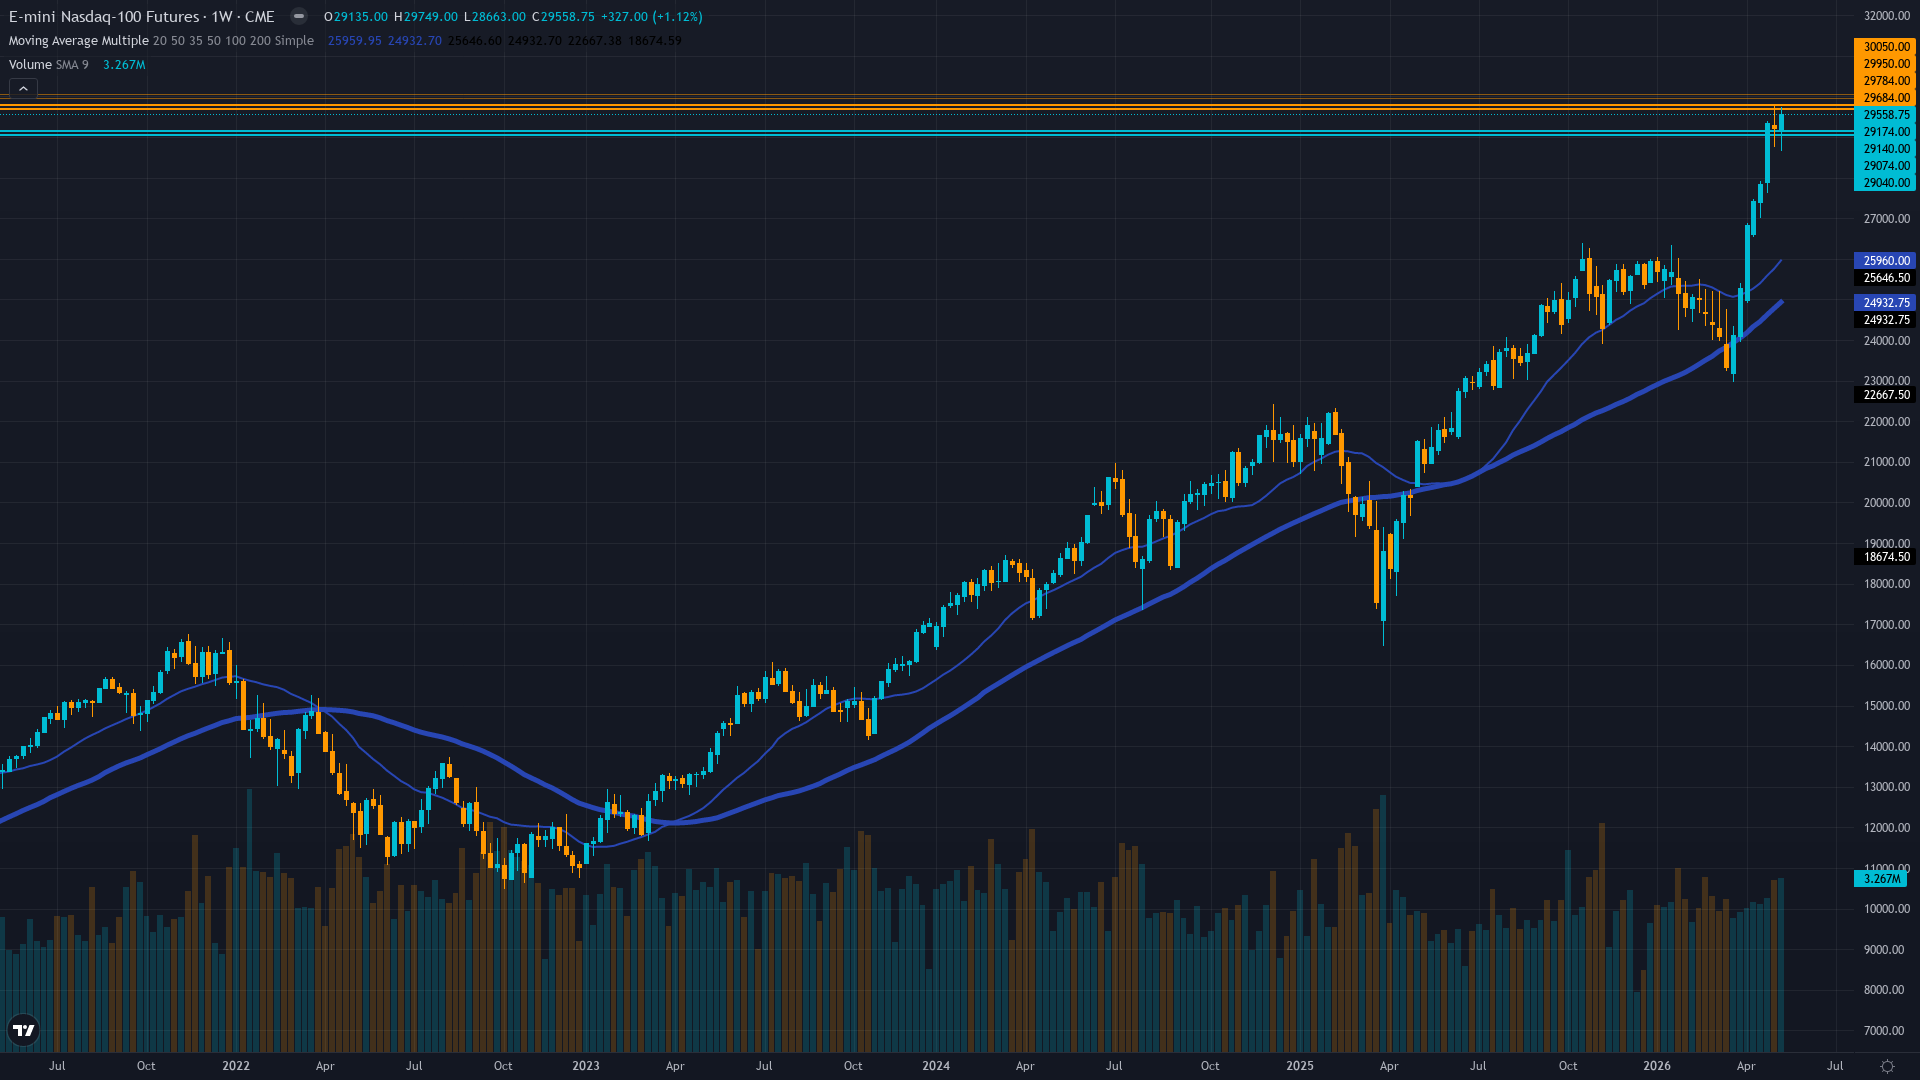
Task: Select the cyan 29074.00 price label
Action: pos(1885,166)
